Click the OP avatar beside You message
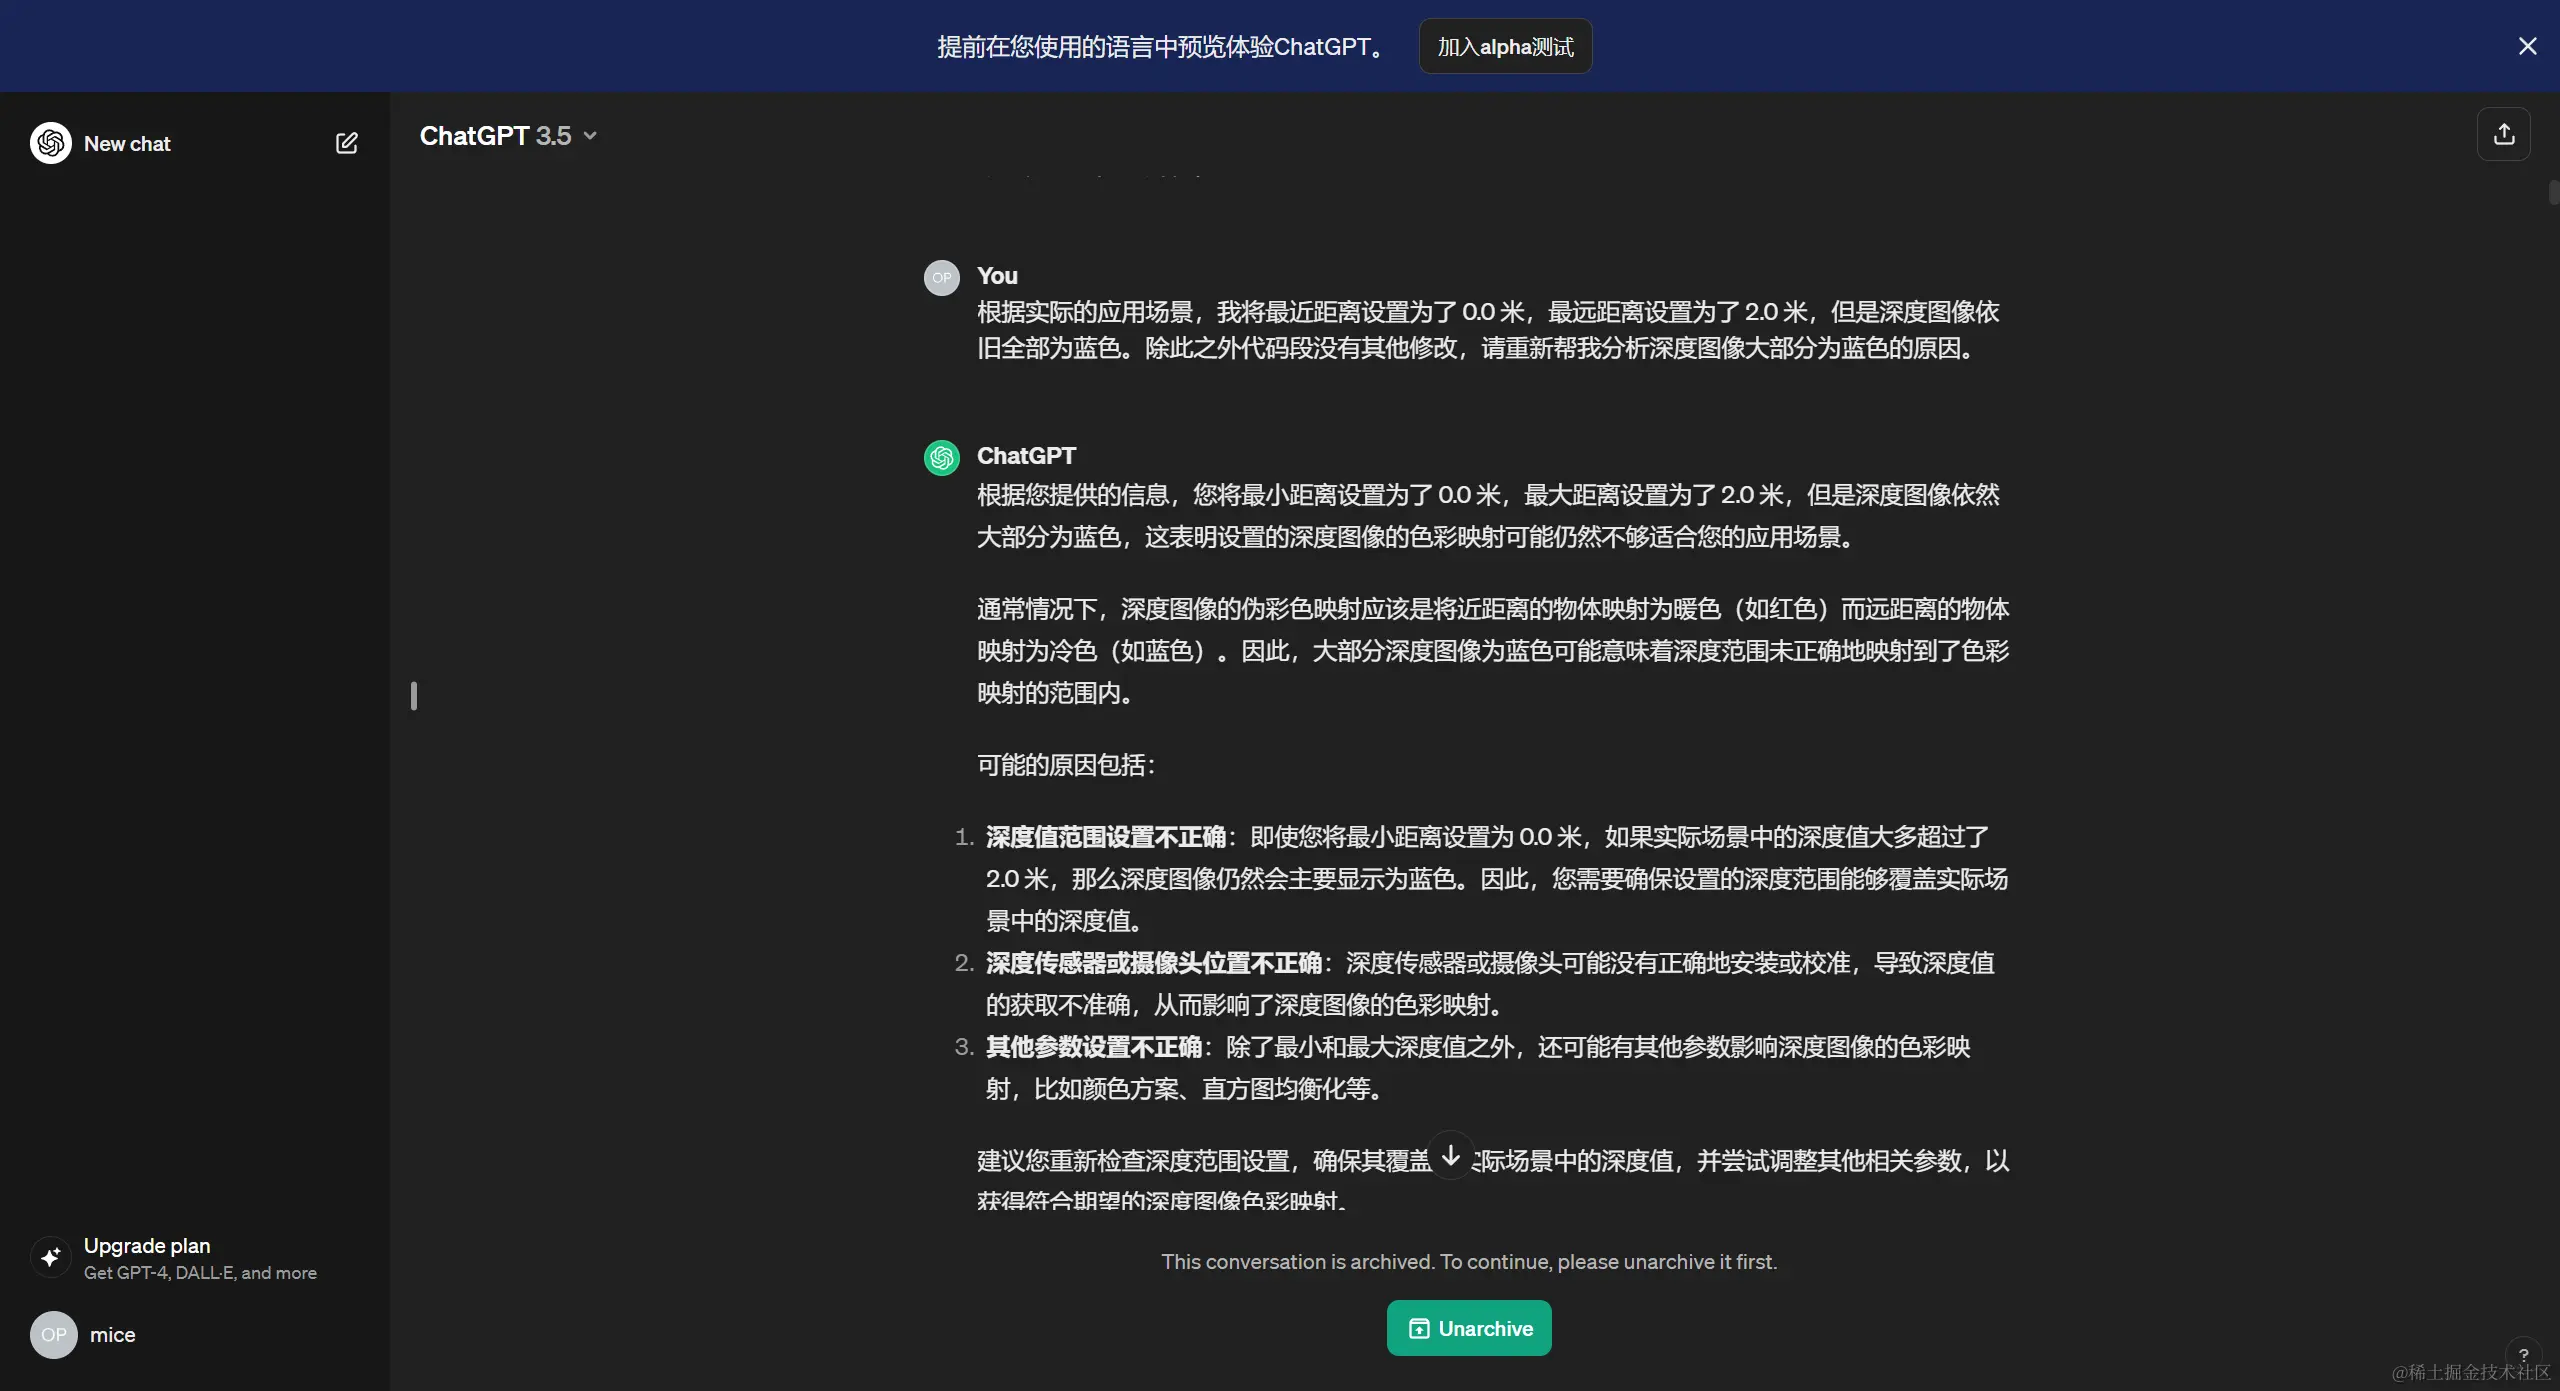The image size is (2560, 1391). point(941,278)
